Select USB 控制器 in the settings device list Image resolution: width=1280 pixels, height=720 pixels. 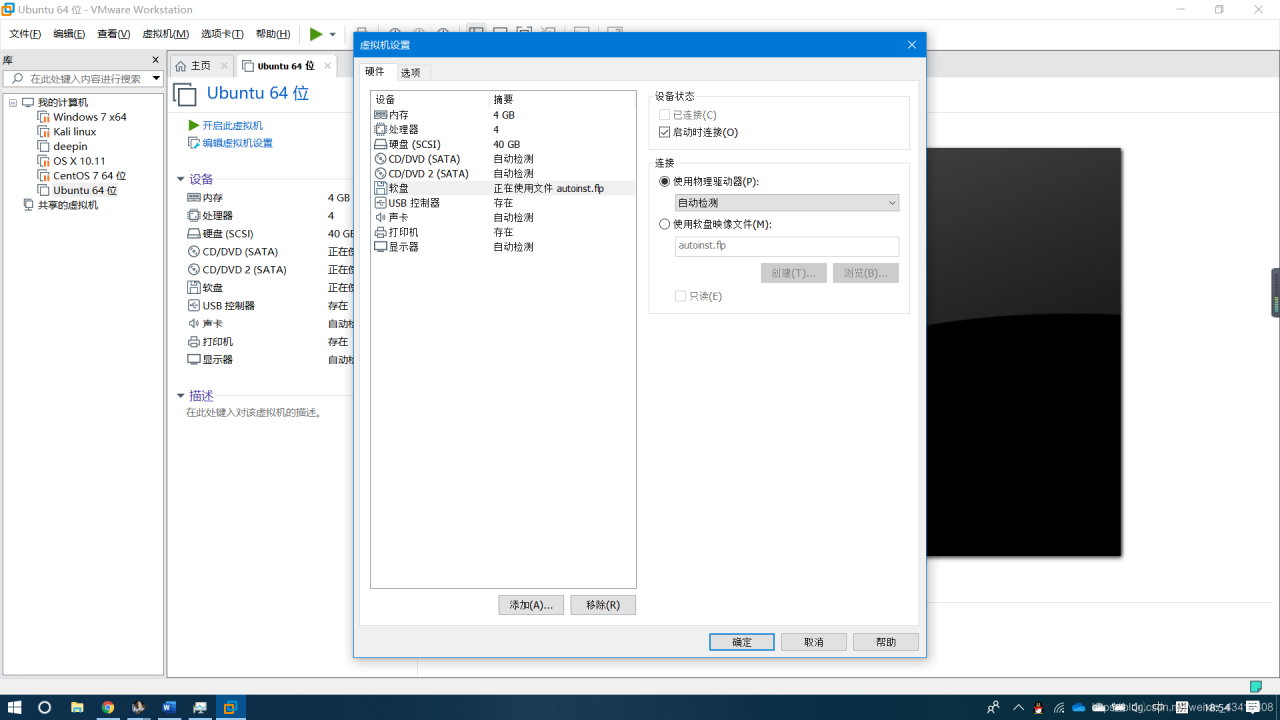pos(503,203)
